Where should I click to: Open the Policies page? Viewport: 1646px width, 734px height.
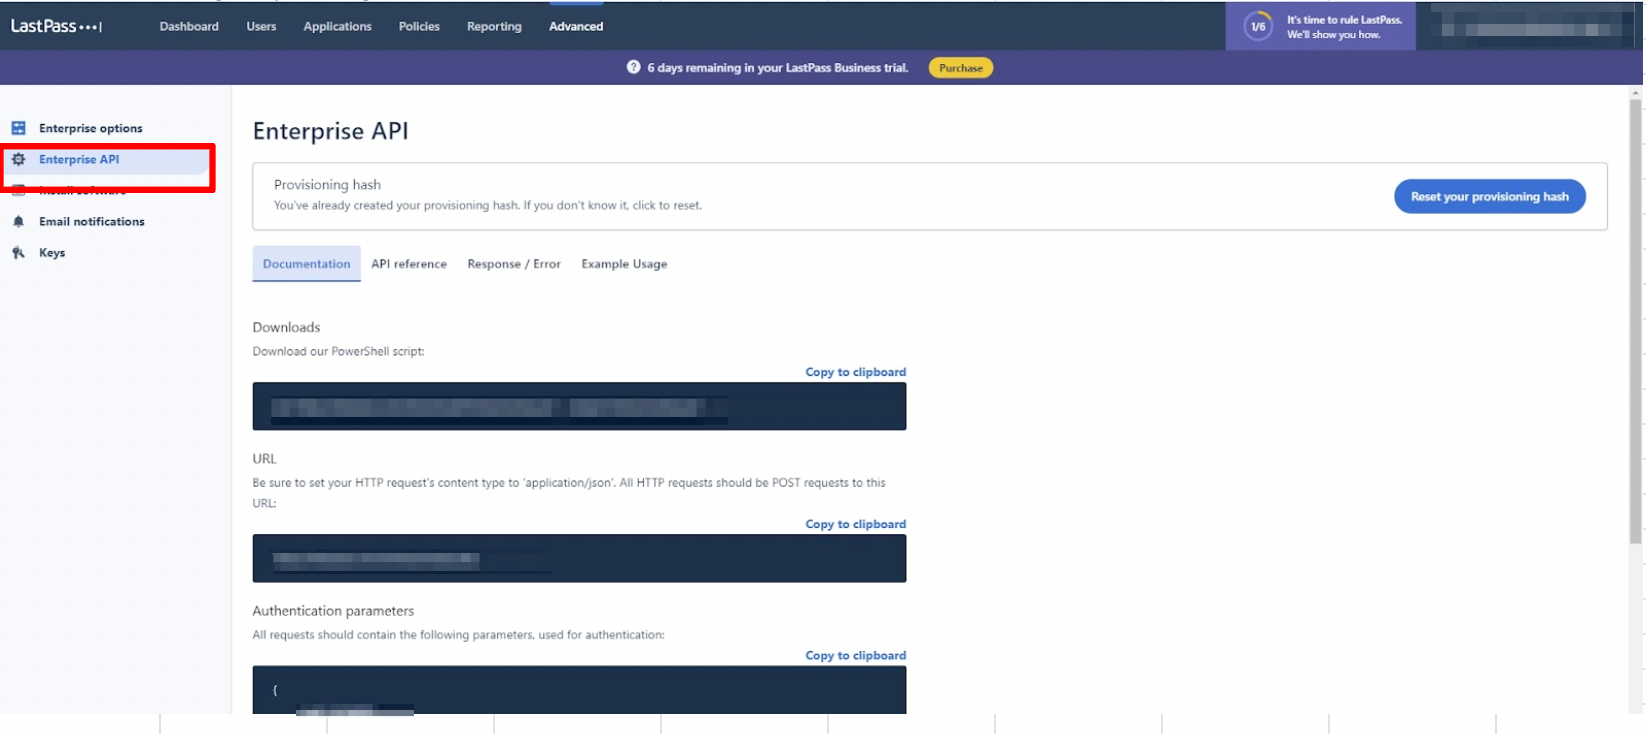coord(419,26)
